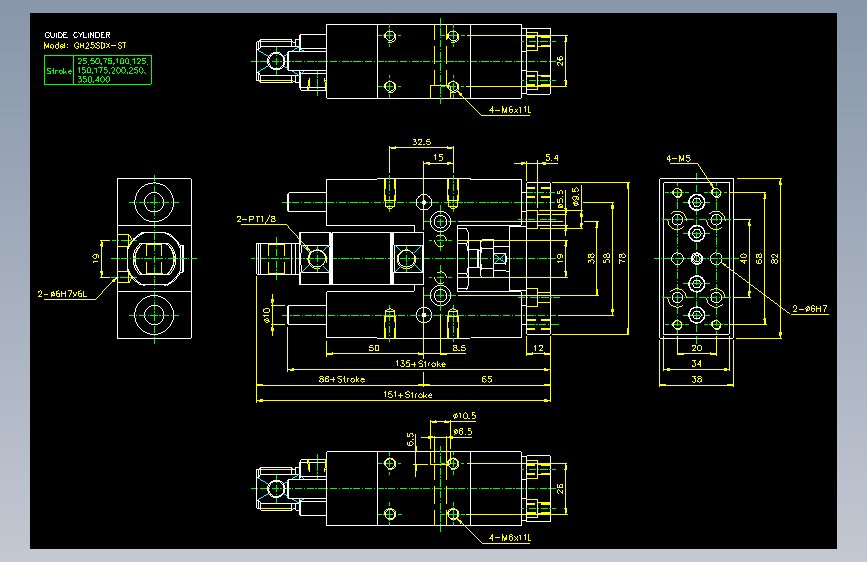
Task: Click the 34 width dimension in the right view
Action: 697,363
